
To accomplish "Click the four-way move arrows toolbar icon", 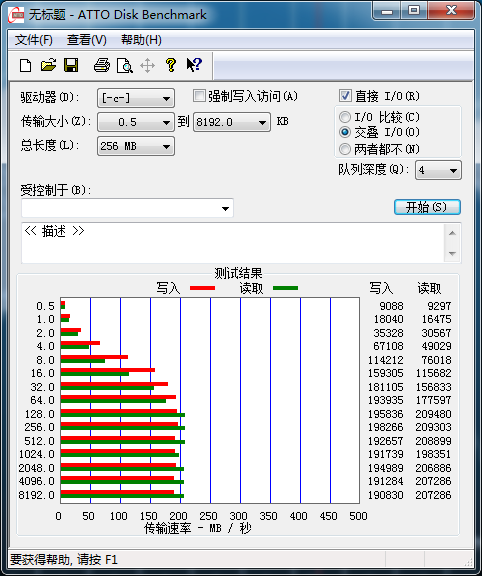I will [147, 66].
